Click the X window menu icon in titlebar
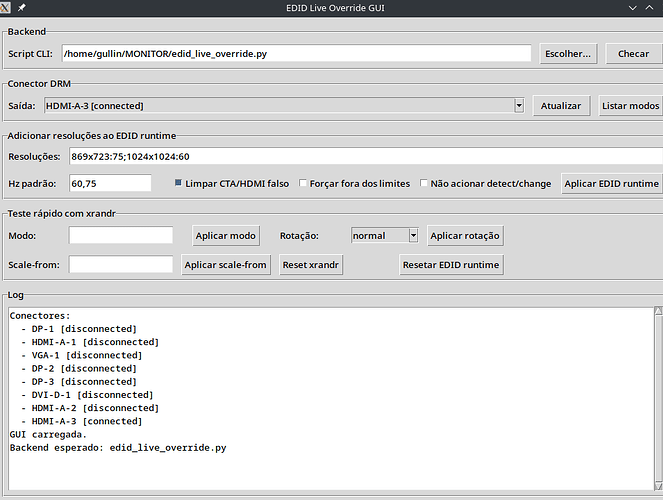This screenshot has width=663, height=500. pos(5,8)
